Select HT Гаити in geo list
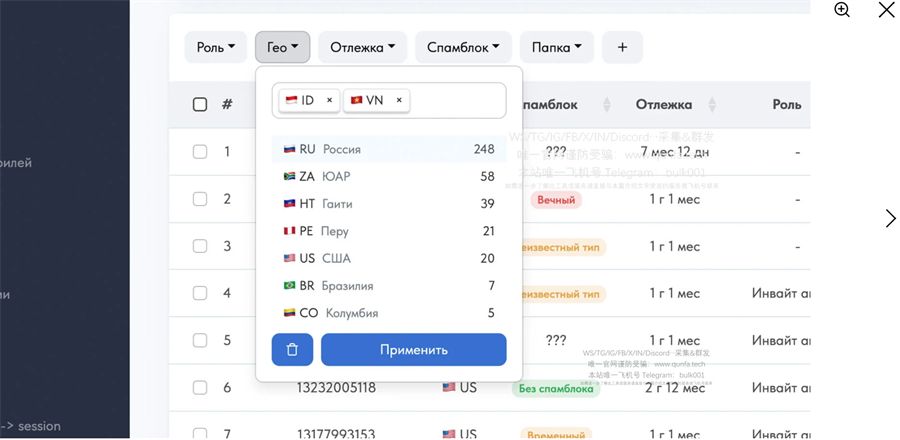Viewport: 900px width, 440px height. click(389, 204)
